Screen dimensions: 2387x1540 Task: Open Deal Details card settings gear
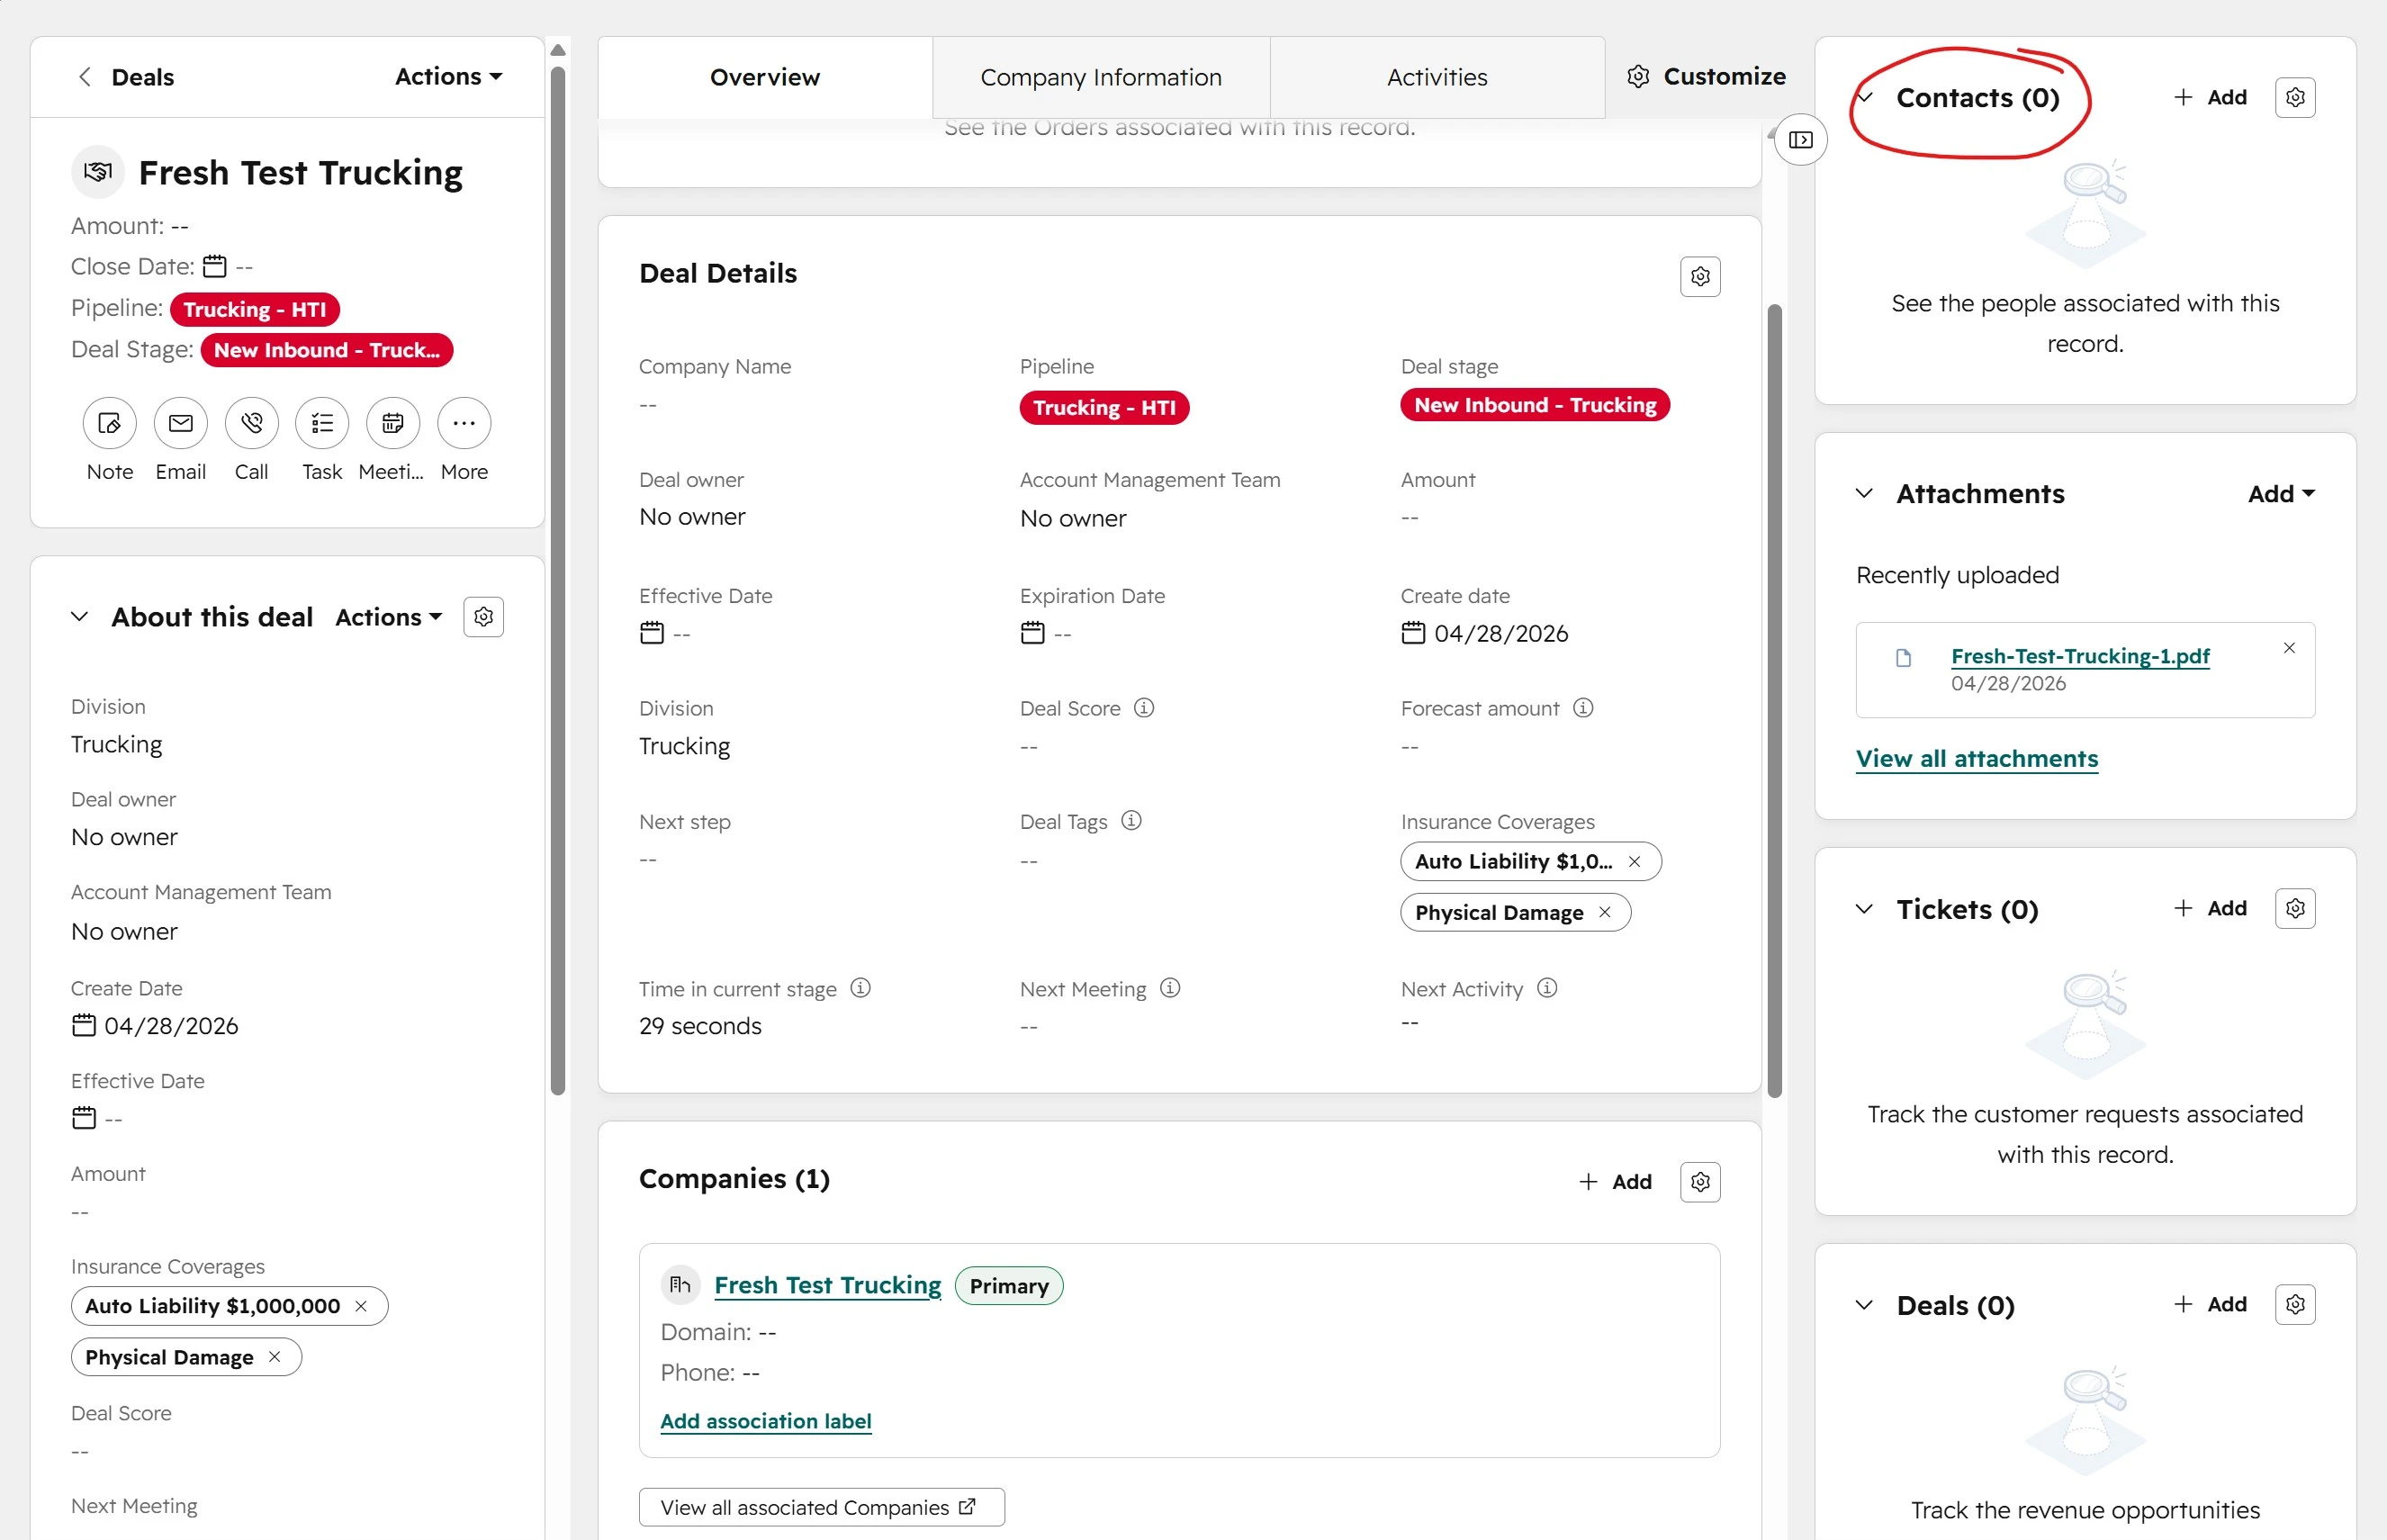(1699, 277)
